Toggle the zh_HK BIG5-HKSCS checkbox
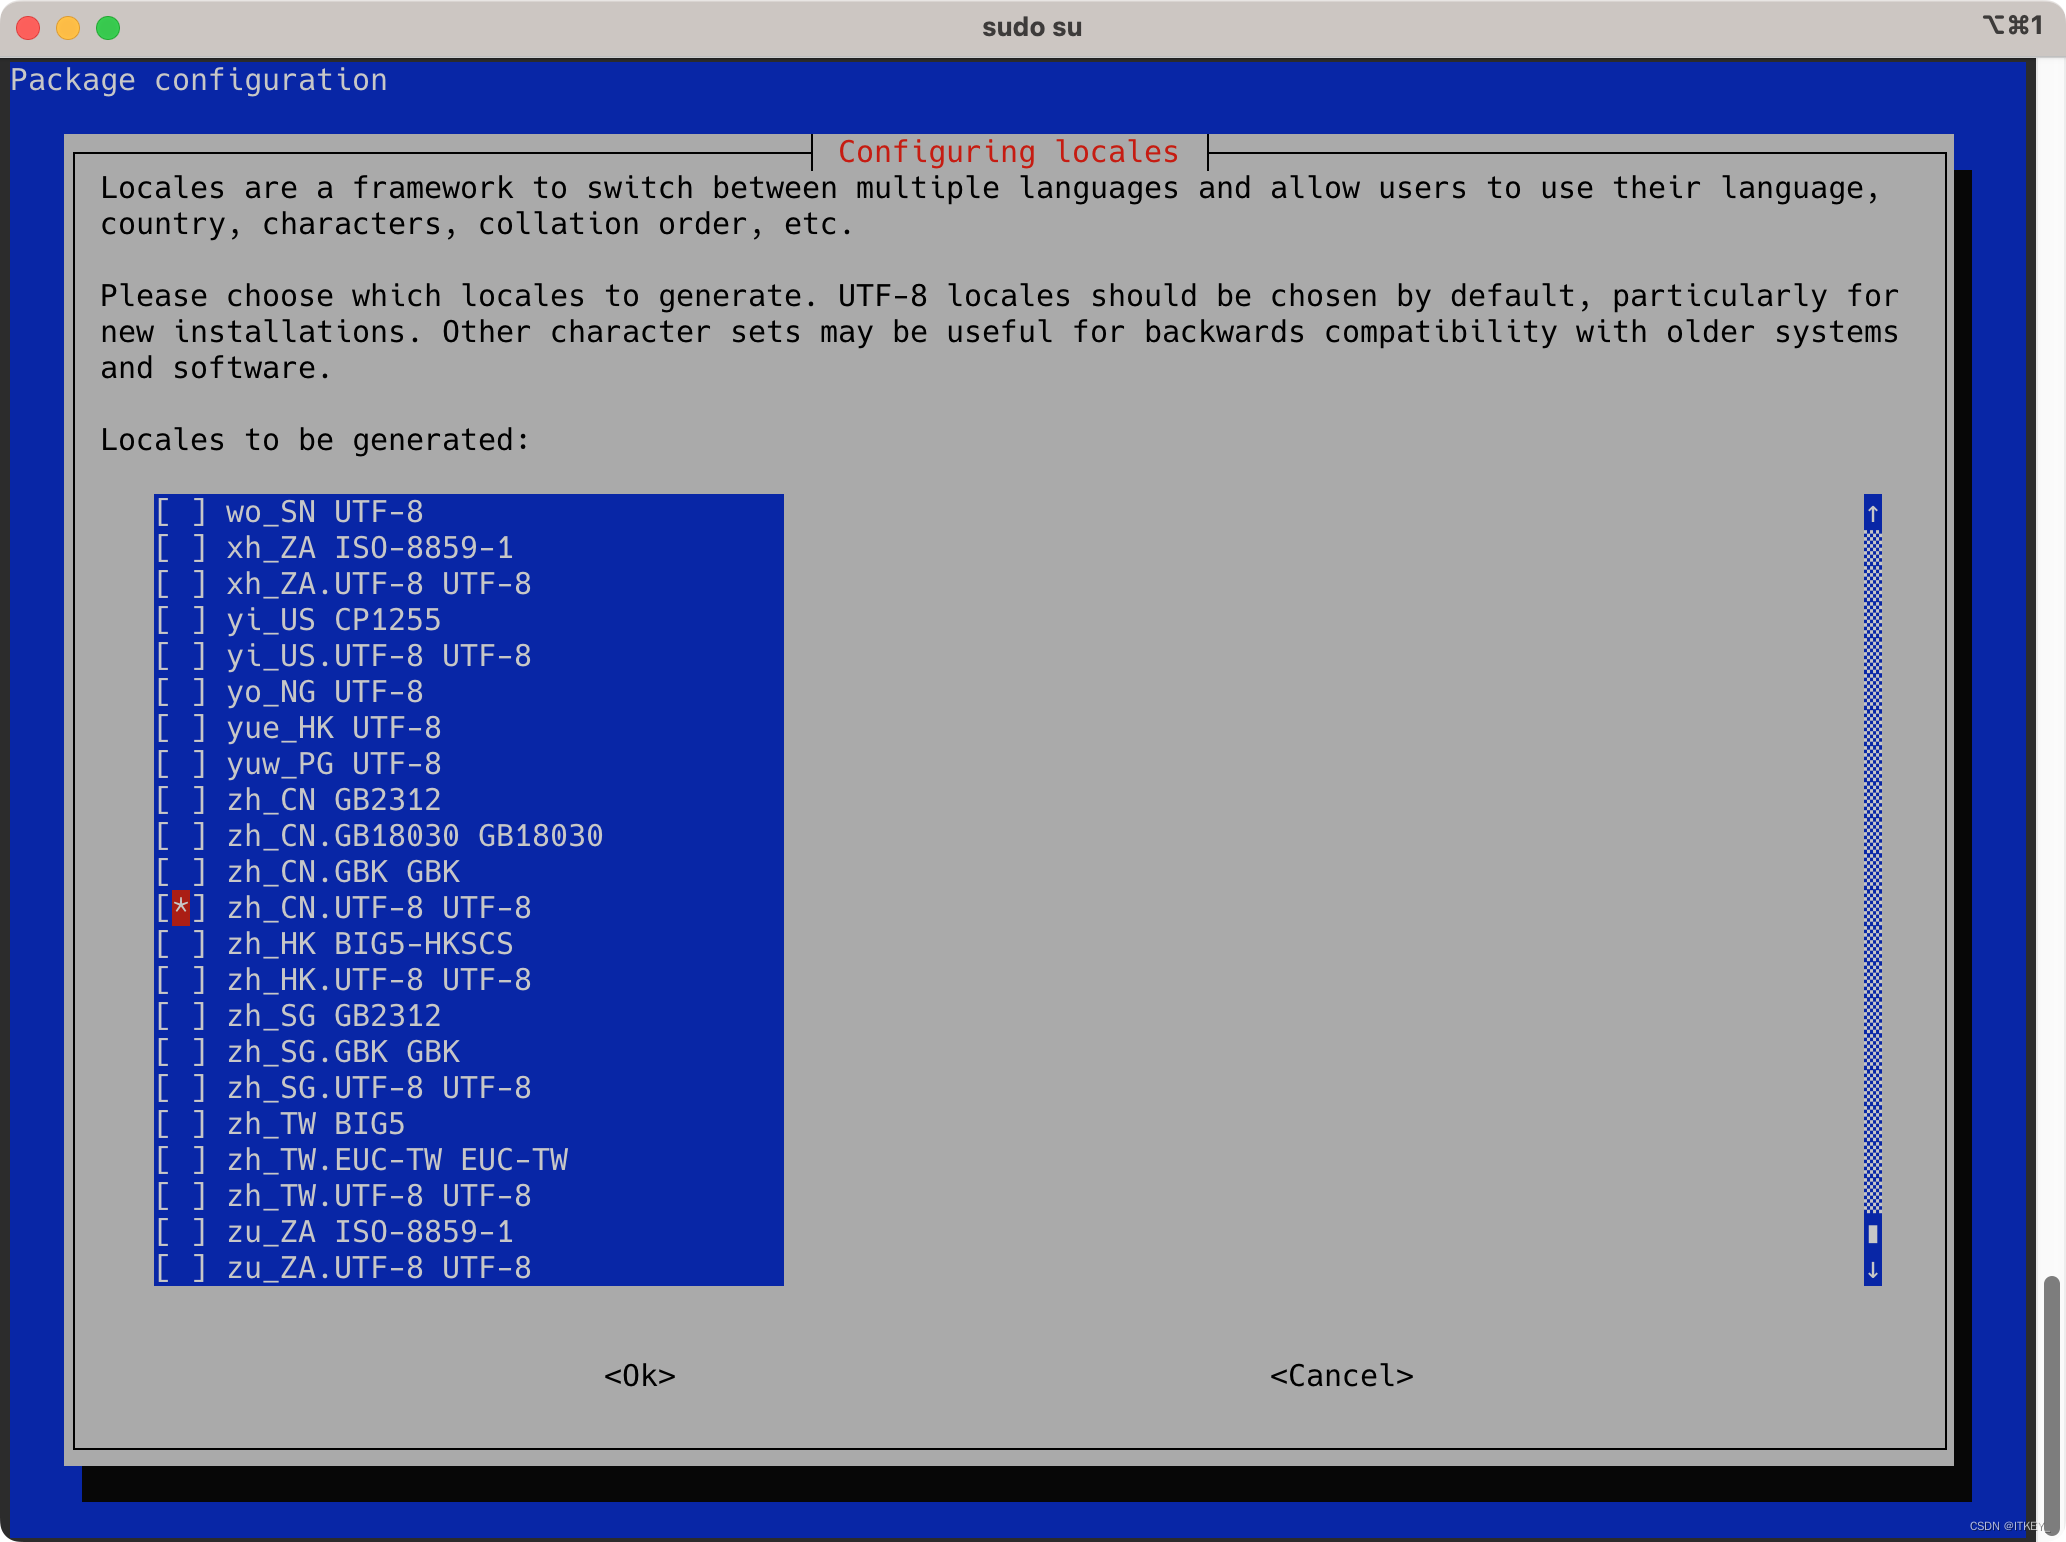Screen dimensions: 2066x1542 coord(181,944)
